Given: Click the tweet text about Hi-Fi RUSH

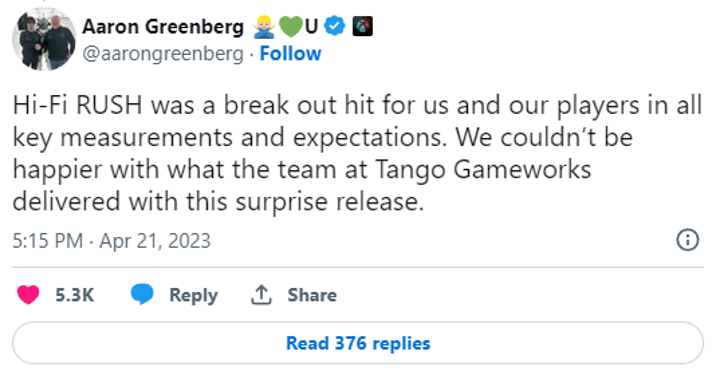Looking at the screenshot, I should (x=357, y=153).
